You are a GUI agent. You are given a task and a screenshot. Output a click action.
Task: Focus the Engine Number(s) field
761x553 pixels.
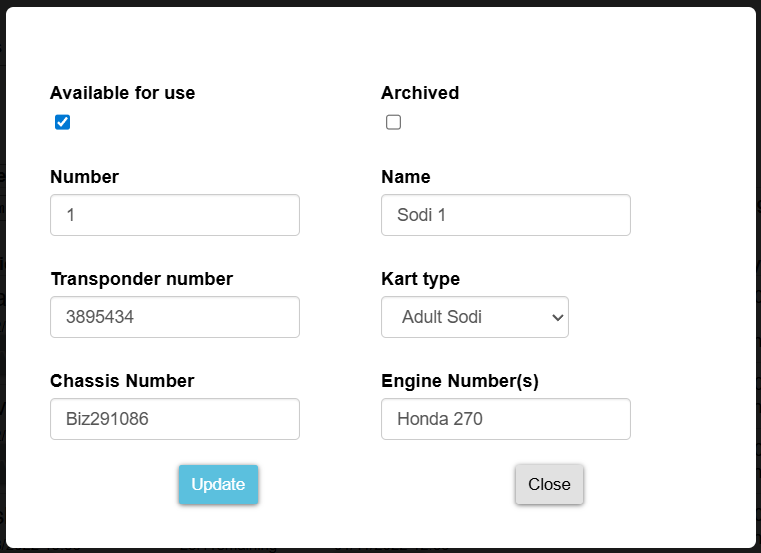point(506,419)
